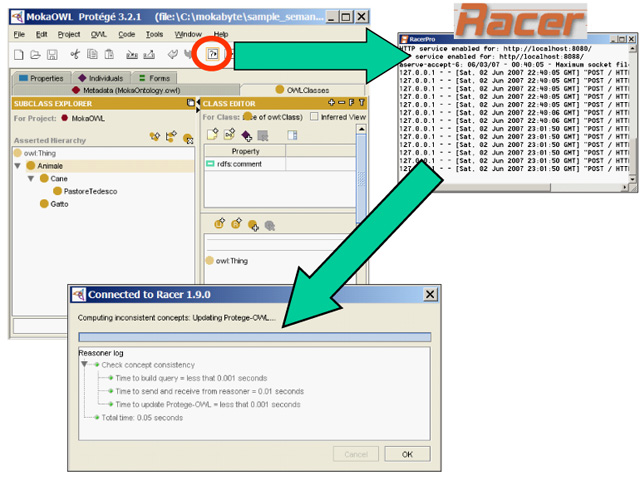Click the Create sibling class icon

[171, 137]
